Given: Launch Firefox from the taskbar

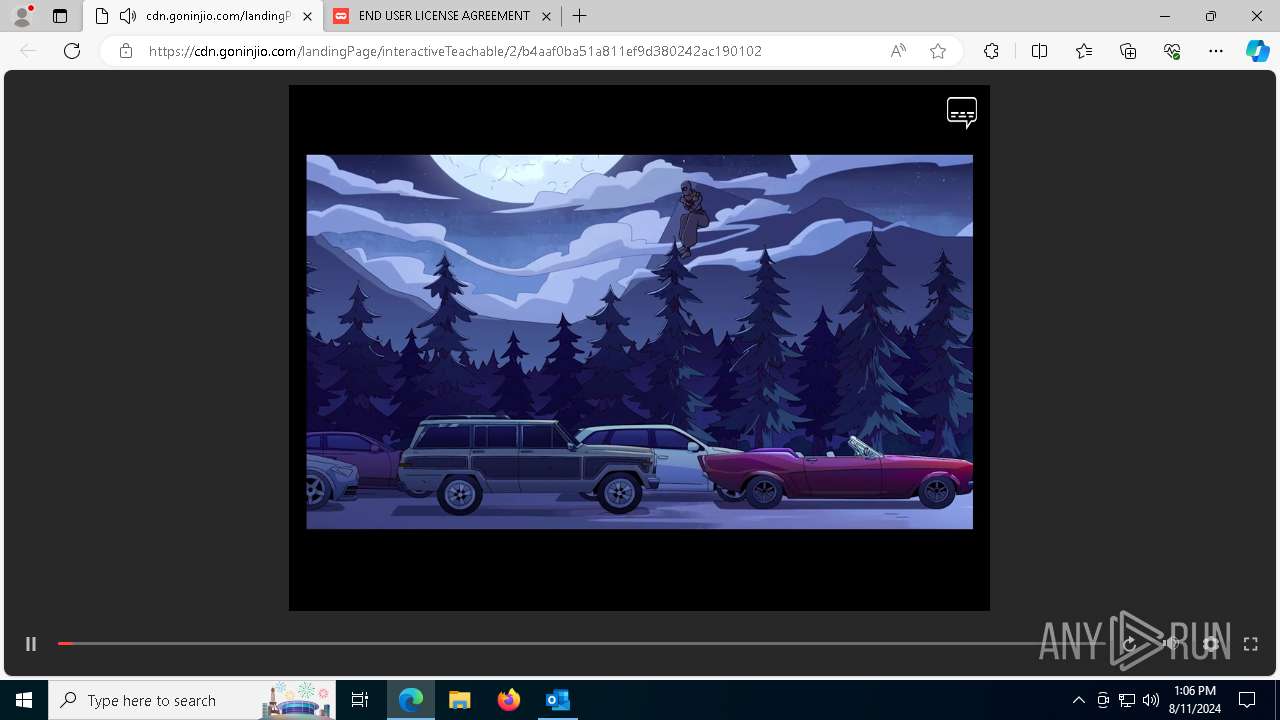Looking at the screenshot, I should click(x=508, y=700).
